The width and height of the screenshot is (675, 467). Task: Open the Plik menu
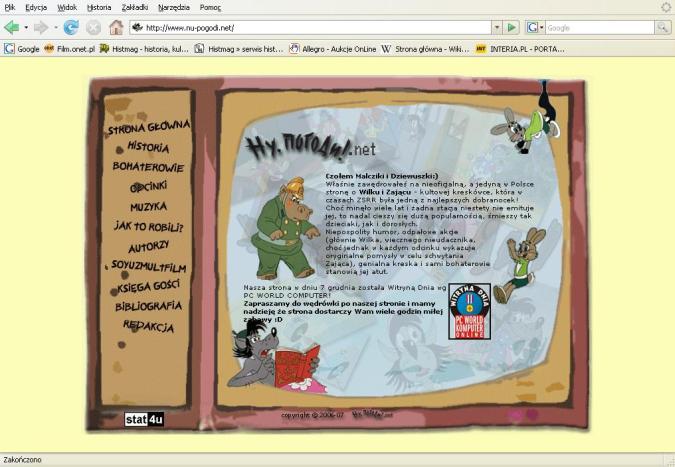coord(9,7)
